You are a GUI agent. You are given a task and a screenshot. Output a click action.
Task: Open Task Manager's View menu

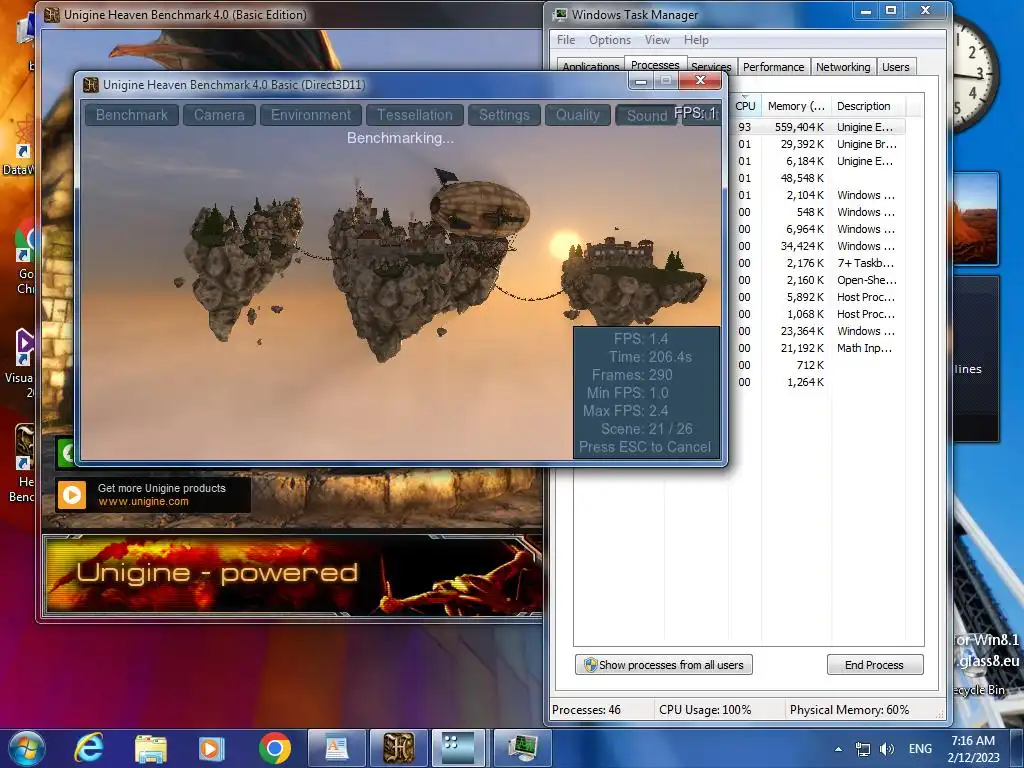[x=657, y=40]
